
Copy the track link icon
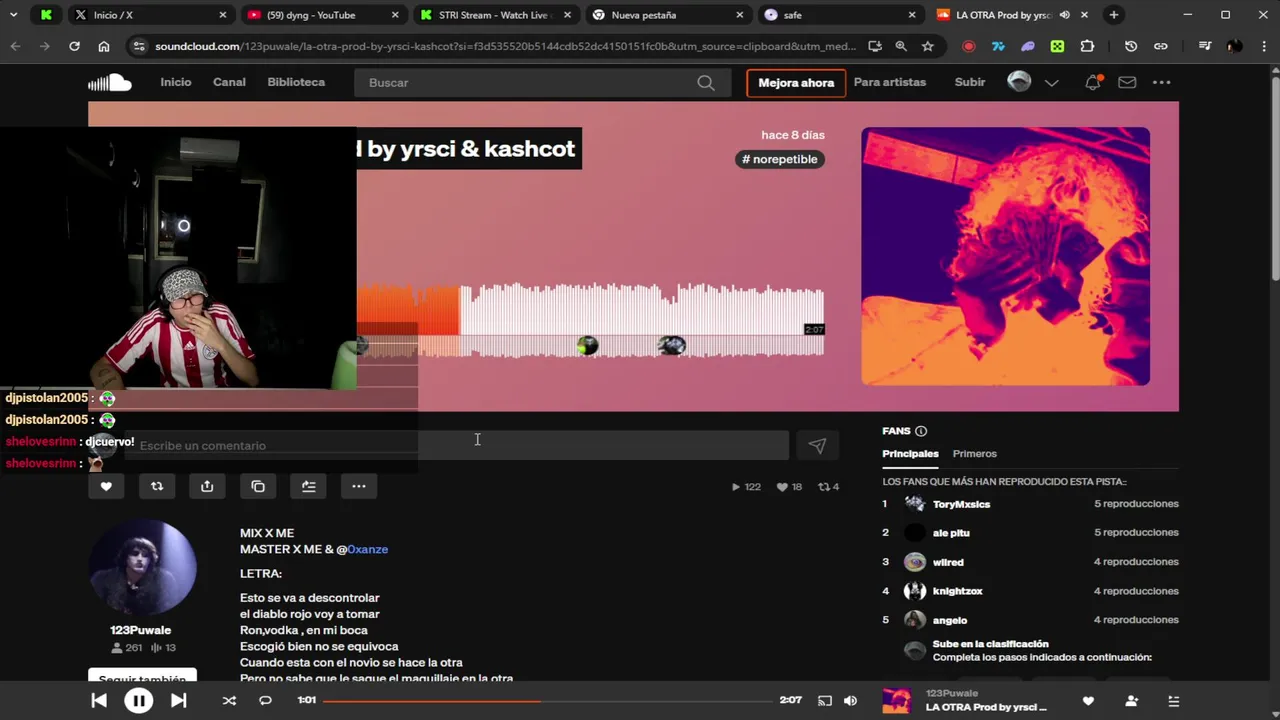(258, 486)
